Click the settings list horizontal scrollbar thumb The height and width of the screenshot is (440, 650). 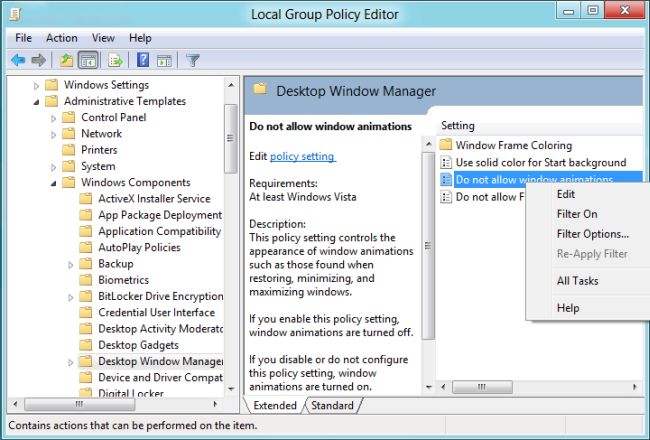click(482, 387)
